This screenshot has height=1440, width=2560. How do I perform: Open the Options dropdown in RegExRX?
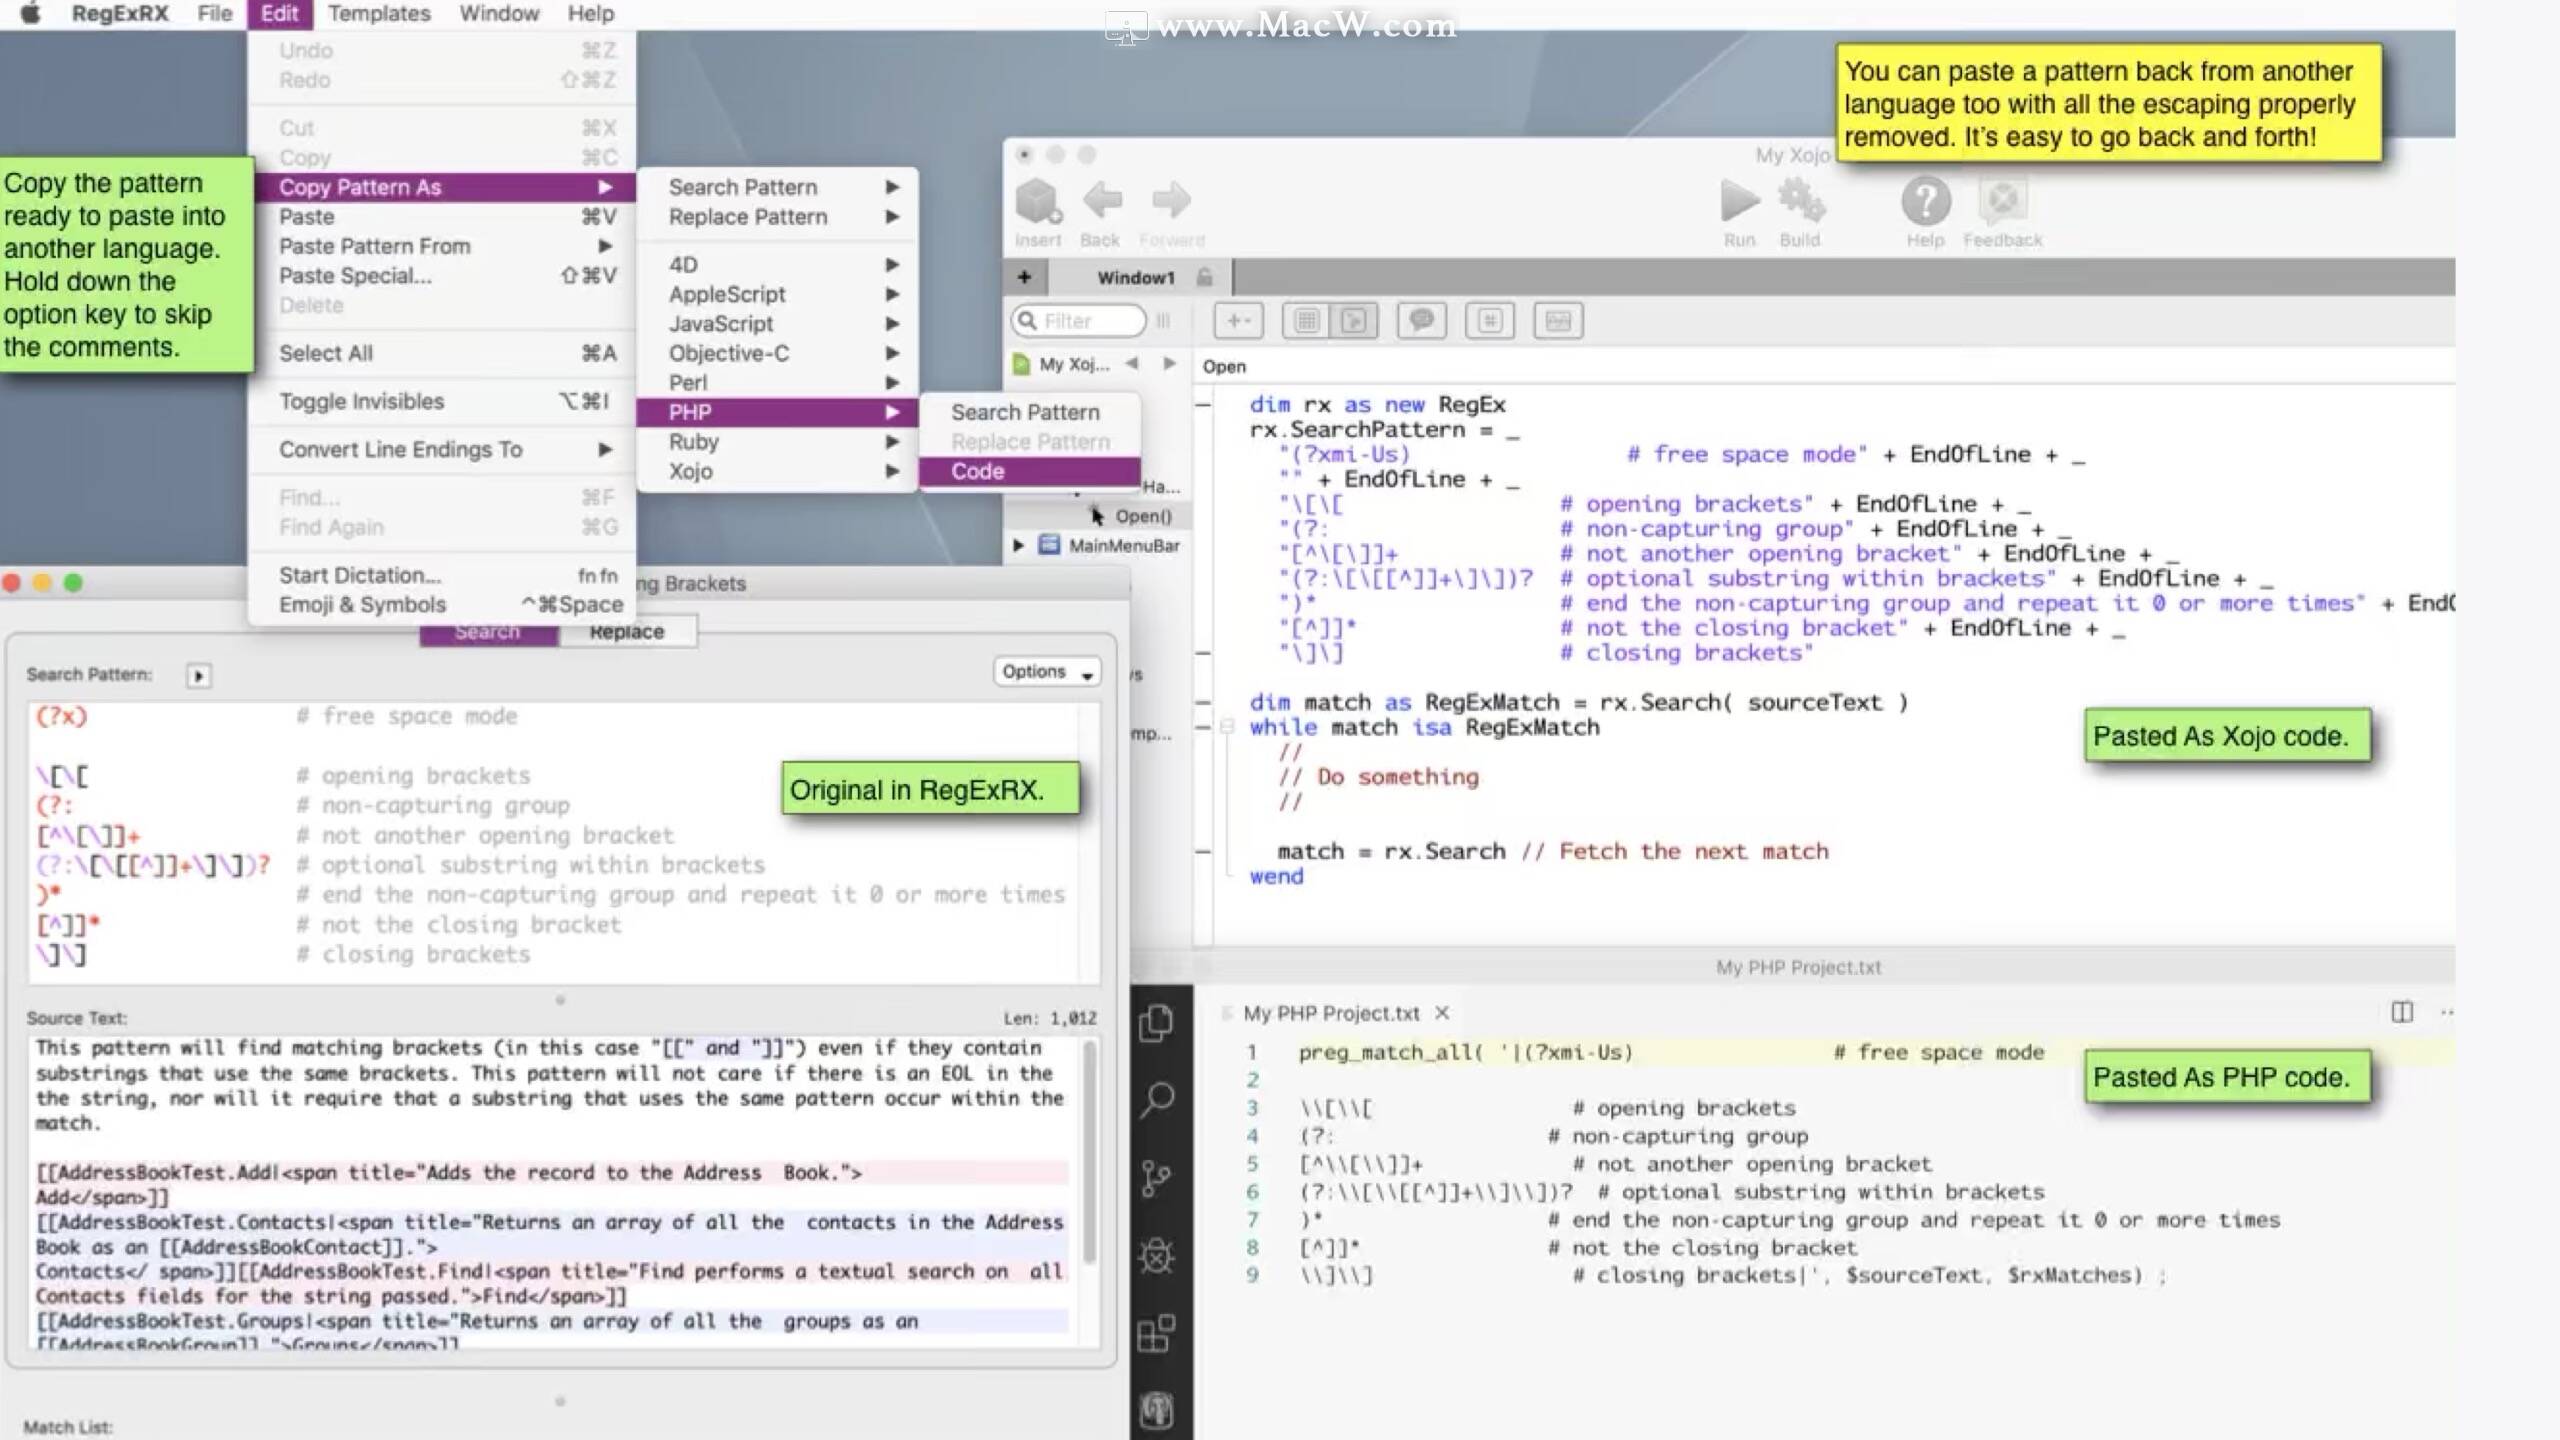(x=1046, y=671)
